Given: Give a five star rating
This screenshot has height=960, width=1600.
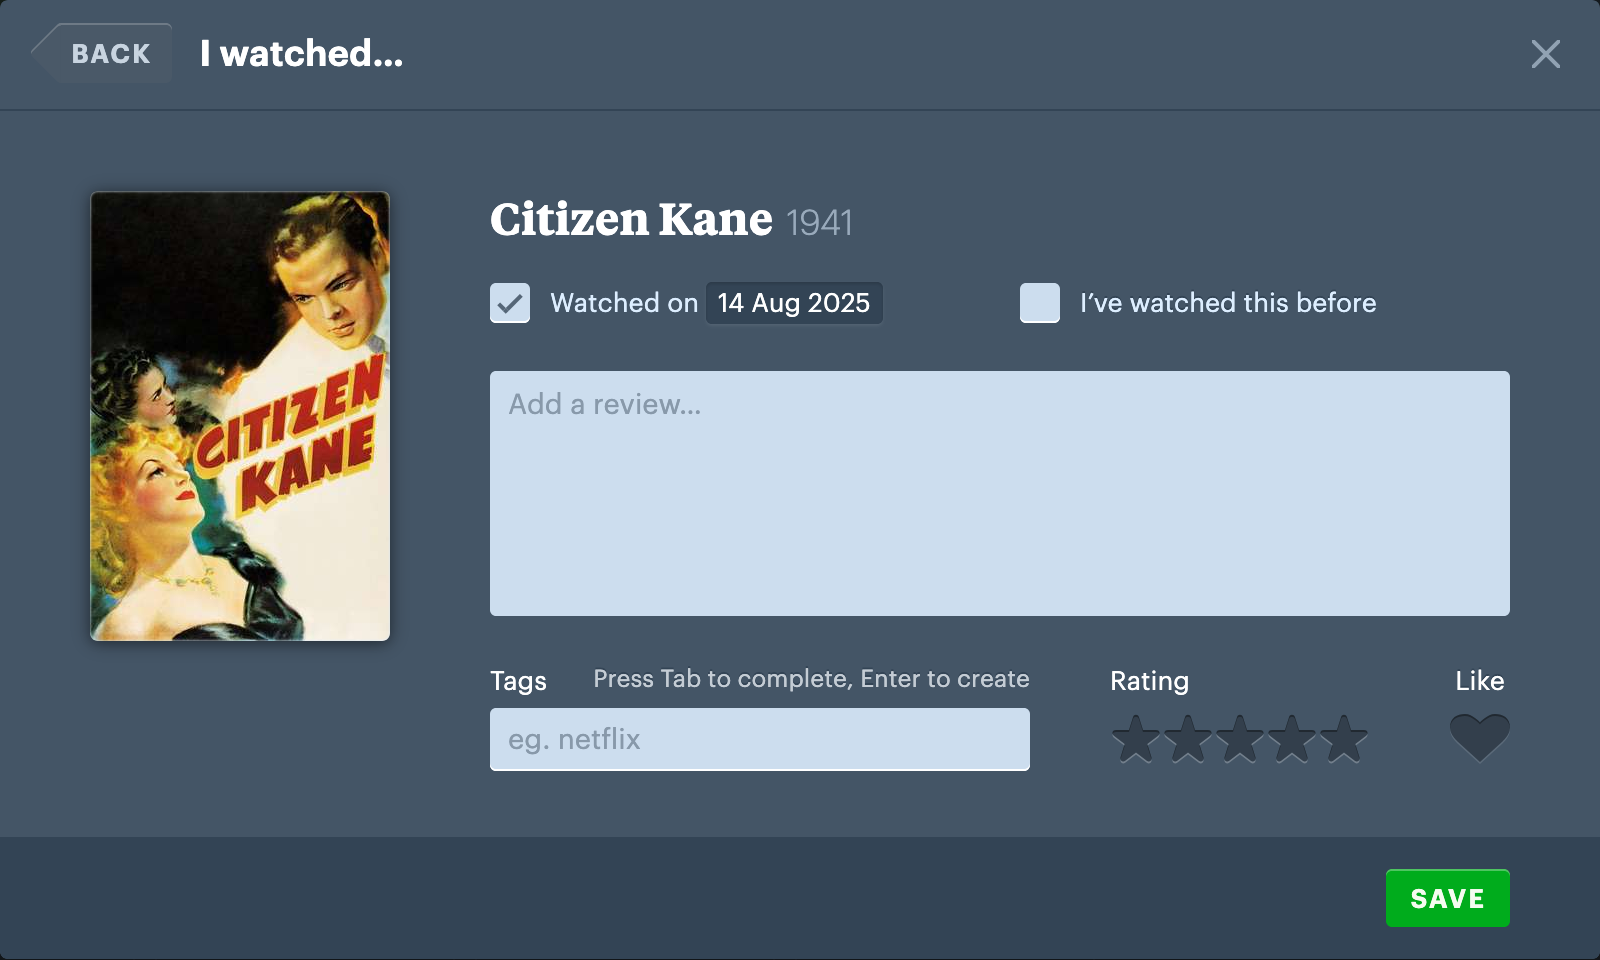Looking at the screenshot, I should (1344, 739).
